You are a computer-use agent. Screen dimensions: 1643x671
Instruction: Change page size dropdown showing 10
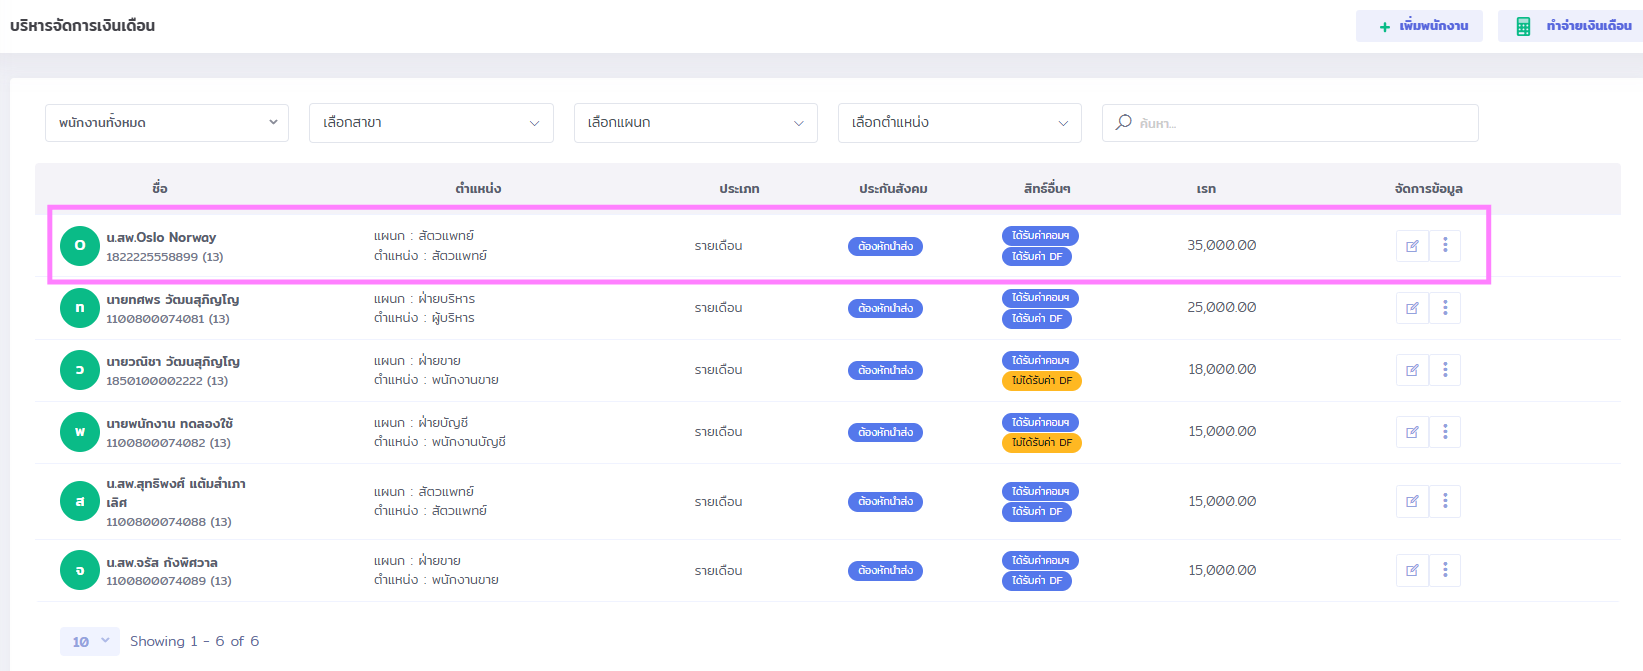pos(90,641)
